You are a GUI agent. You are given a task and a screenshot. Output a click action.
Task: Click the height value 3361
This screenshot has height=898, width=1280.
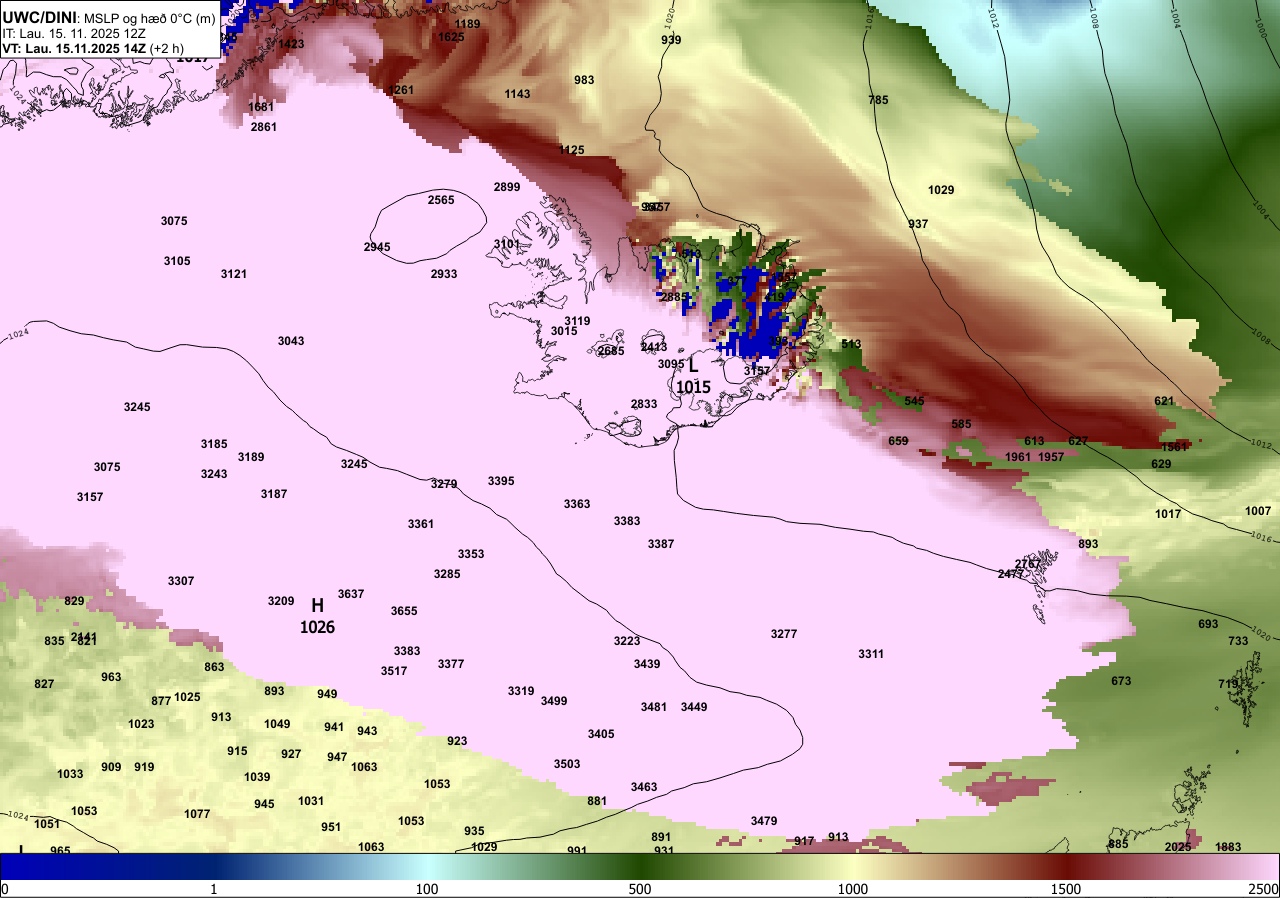[421, 524]
